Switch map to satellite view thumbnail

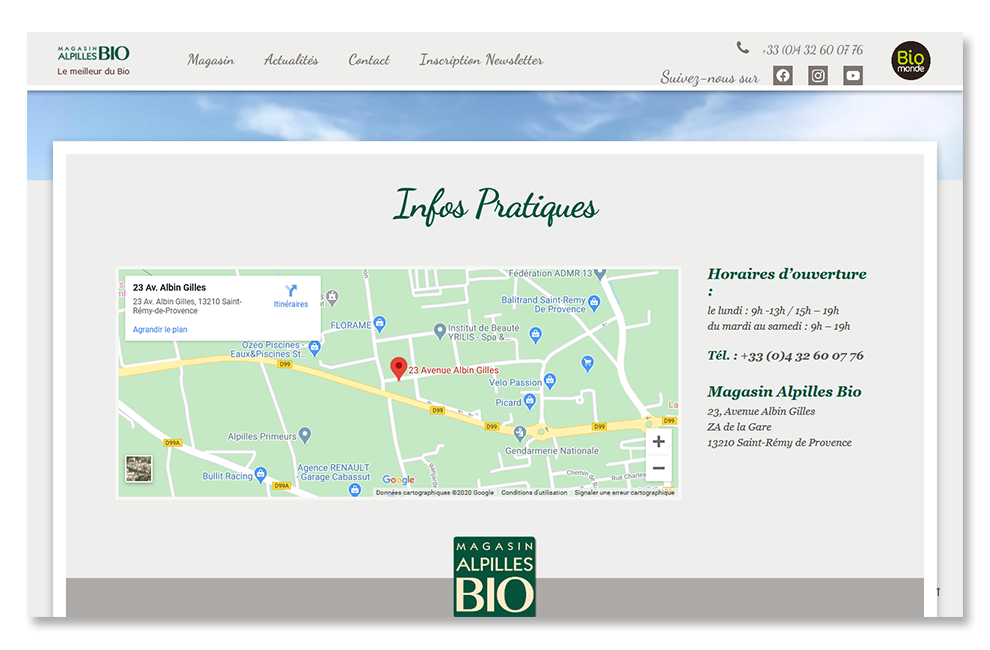[139, 469]
